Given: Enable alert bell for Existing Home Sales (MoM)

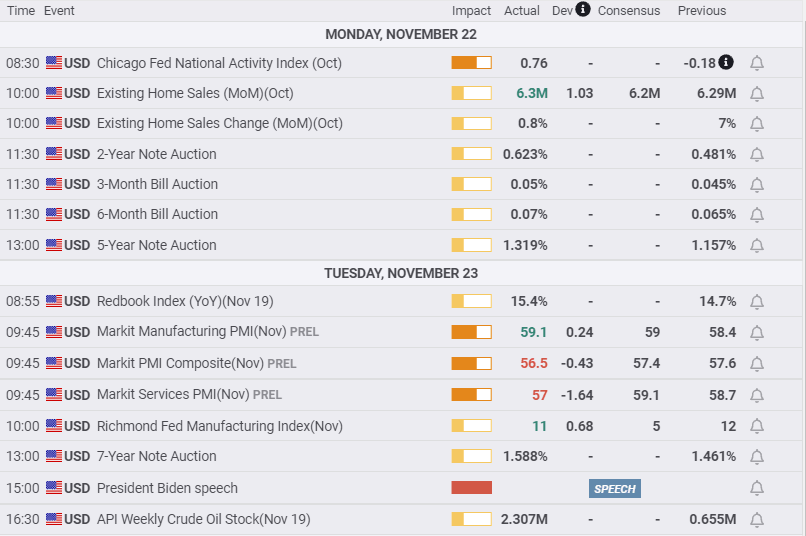Looking at the screenshot, I should coord(757,94).
